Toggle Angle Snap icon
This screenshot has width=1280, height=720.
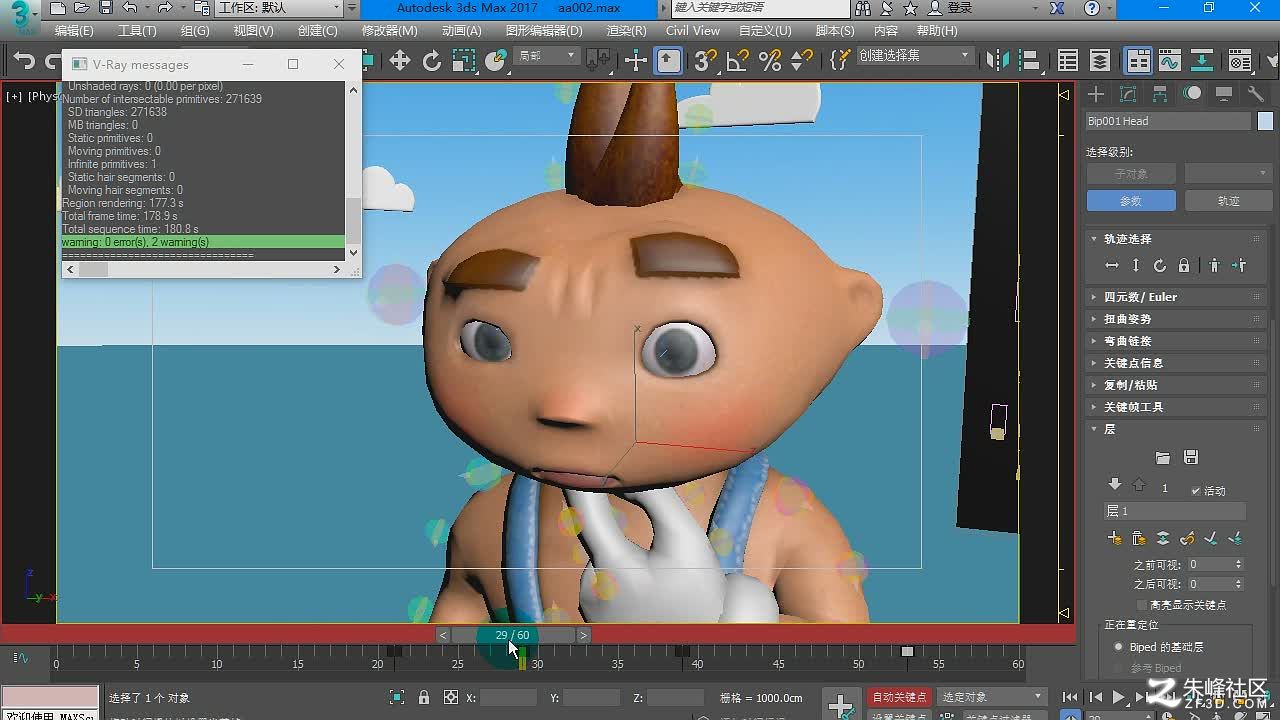click(737, 61)
